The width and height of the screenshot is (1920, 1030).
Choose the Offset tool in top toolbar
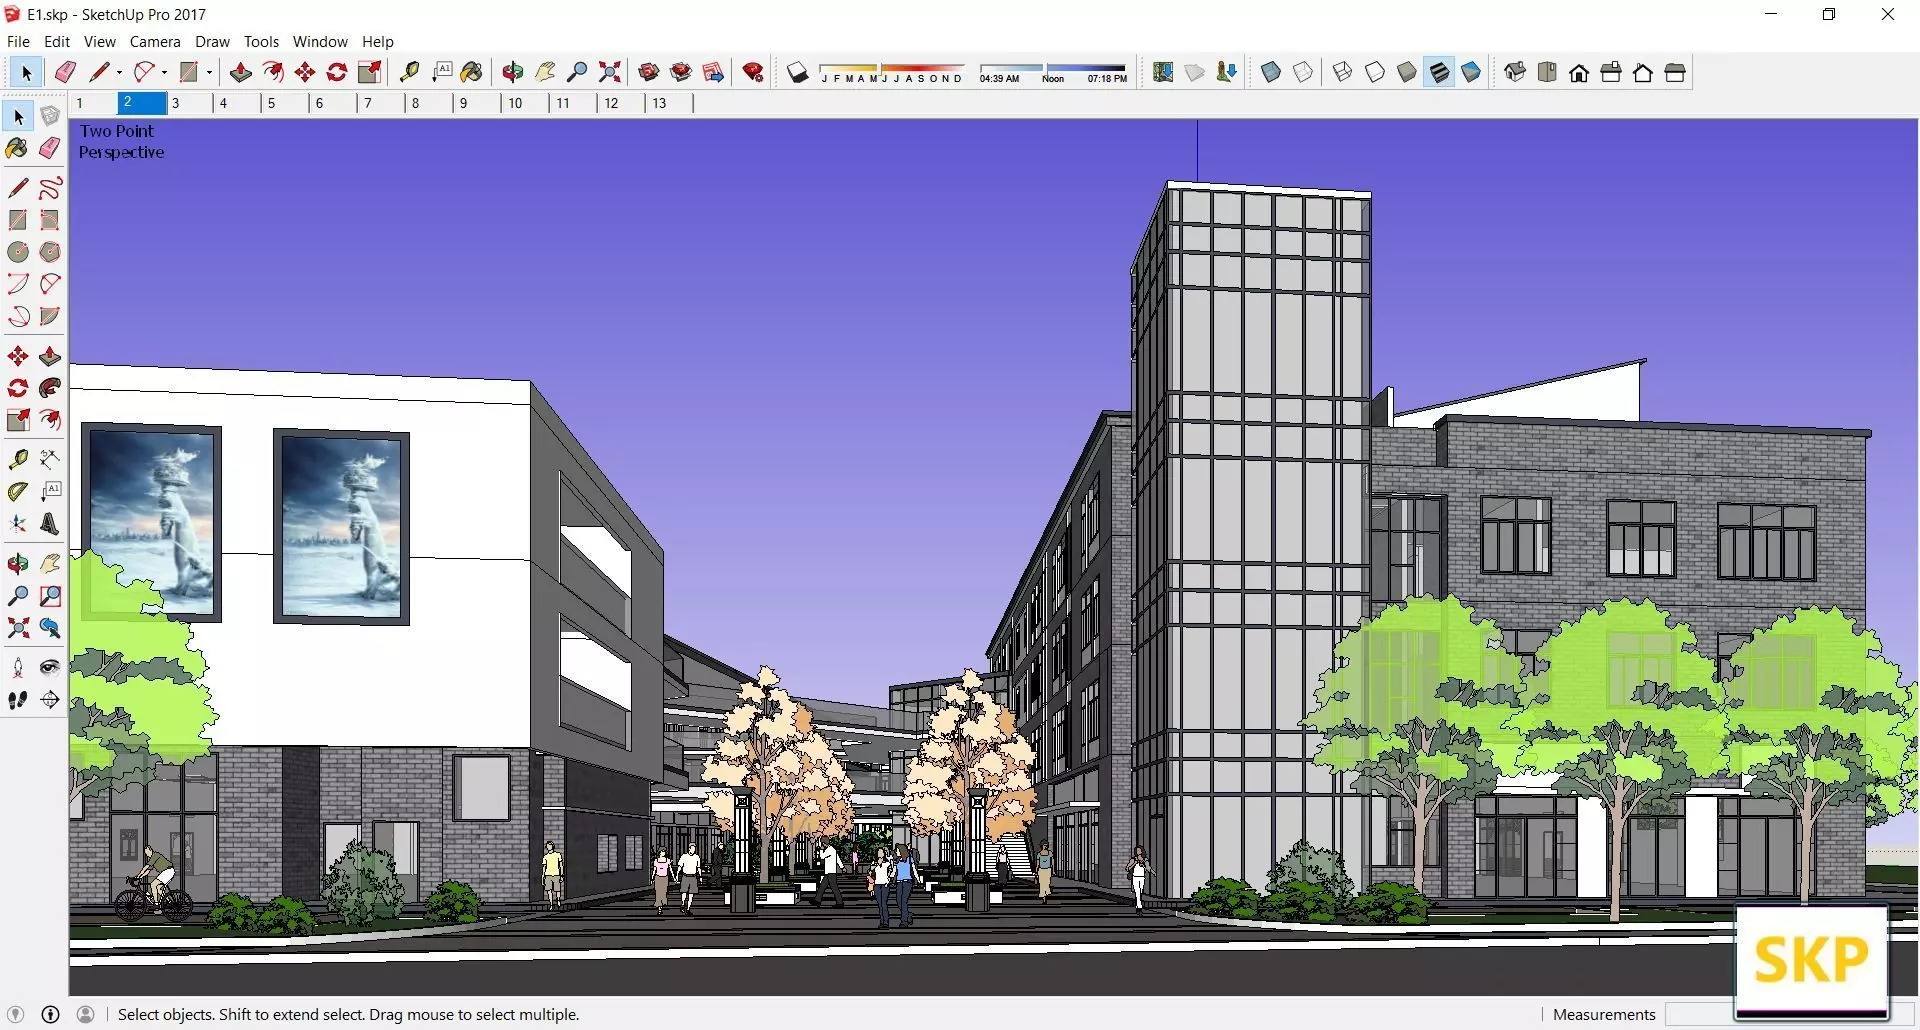(272, 72)
